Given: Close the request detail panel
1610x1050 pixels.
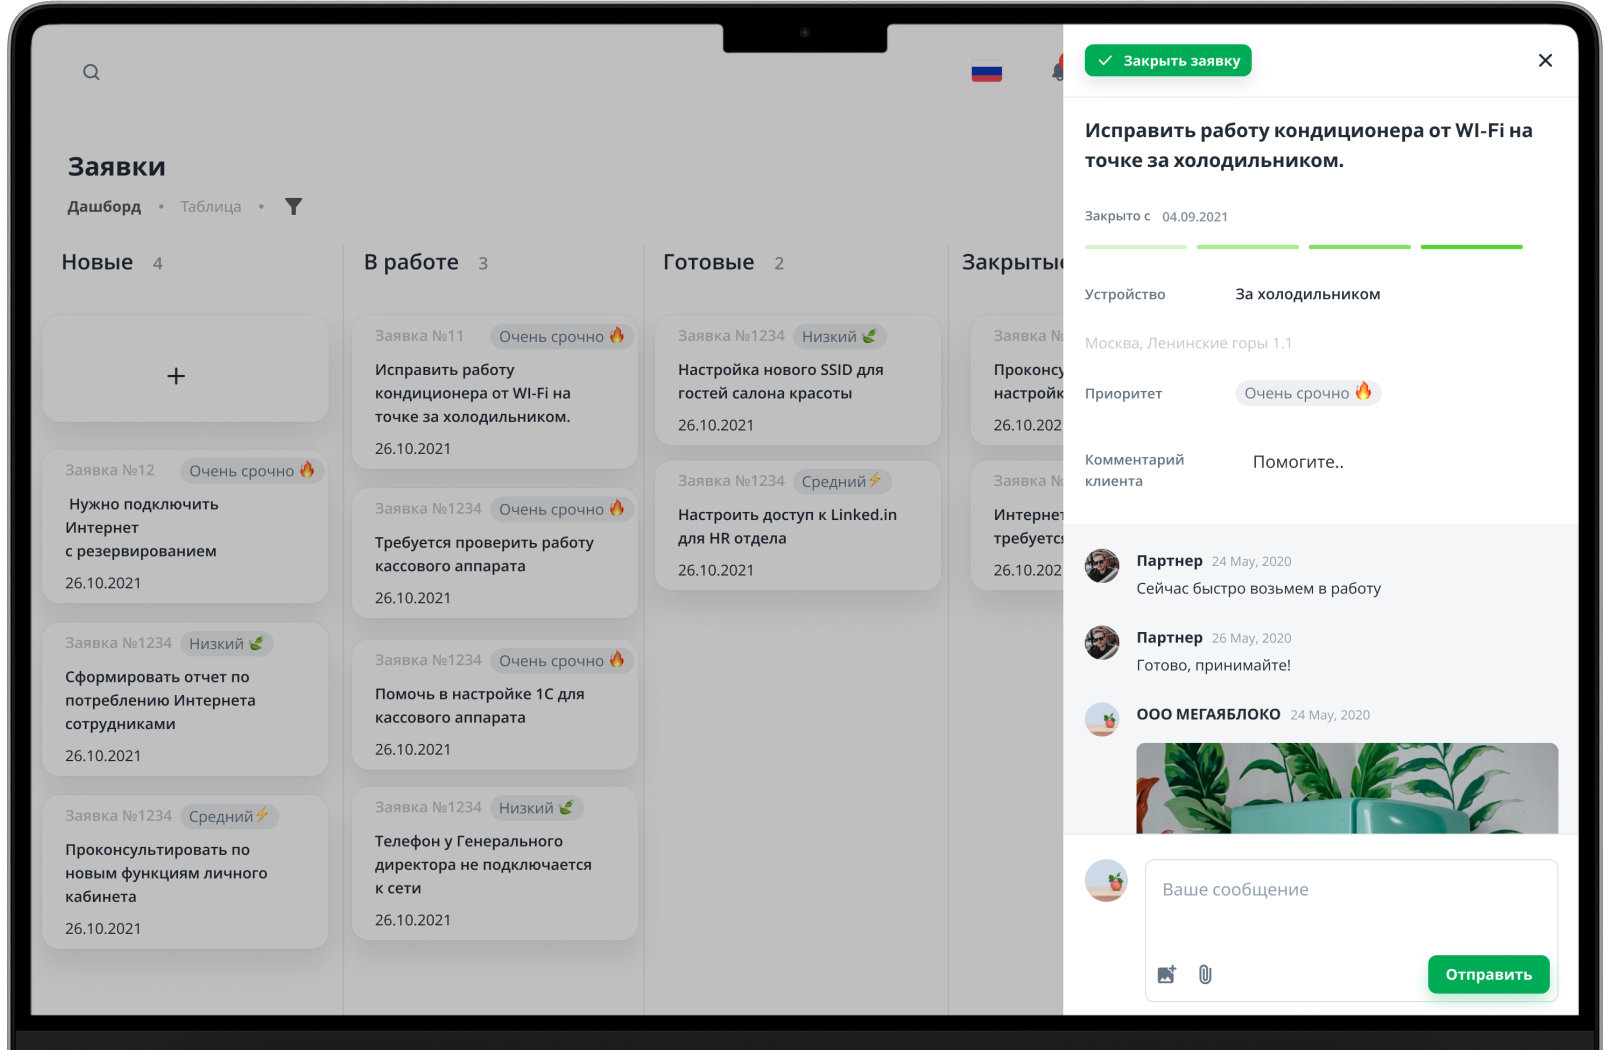Looking at the screenshot, I should tap(1545, 60).
